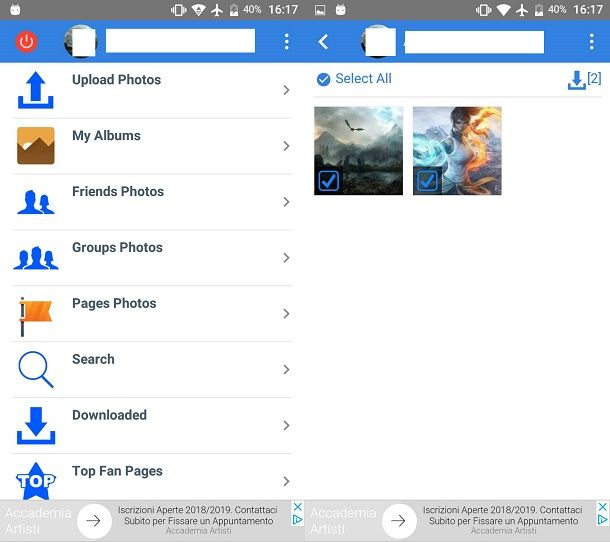Screen dimensions: 610x542
Task: Tap the image notification icon in right status bar
Action: tap(320, 10)
